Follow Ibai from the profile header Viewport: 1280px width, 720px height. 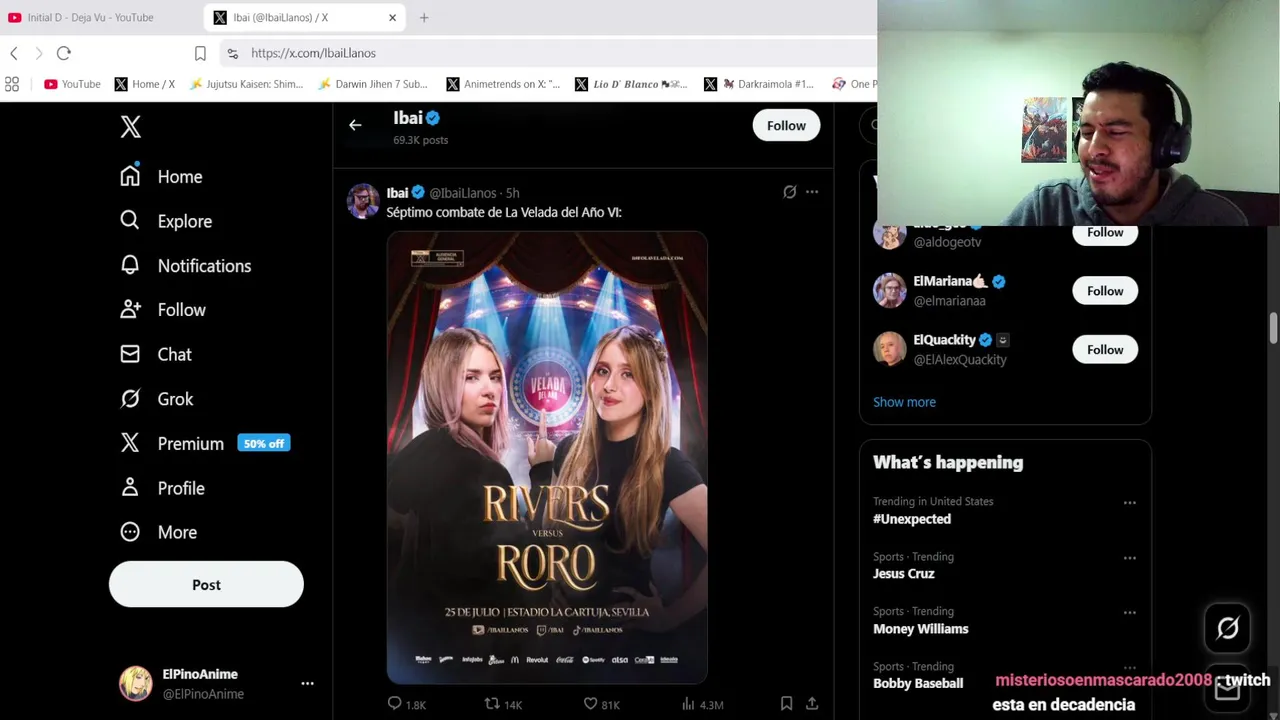pos(786,125)
